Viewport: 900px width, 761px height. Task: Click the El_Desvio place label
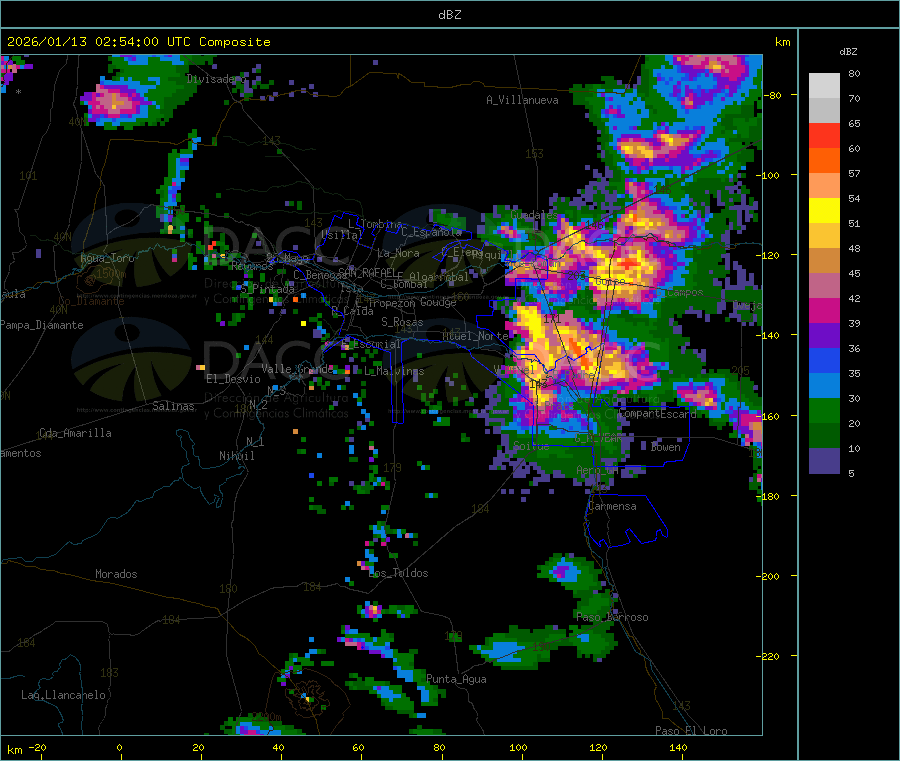(233, 379)
